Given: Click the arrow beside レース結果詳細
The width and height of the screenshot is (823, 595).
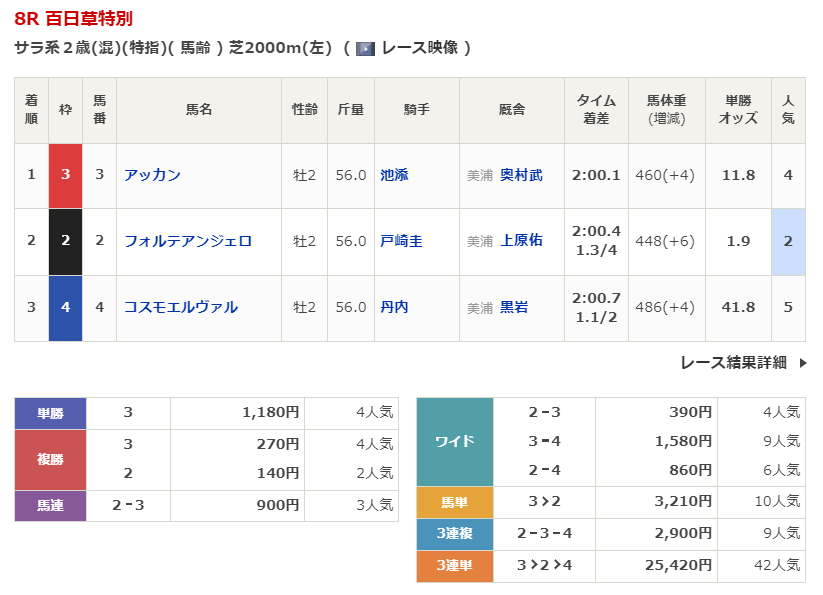Looking at the screenshot, I should click(x=802, y=363).
